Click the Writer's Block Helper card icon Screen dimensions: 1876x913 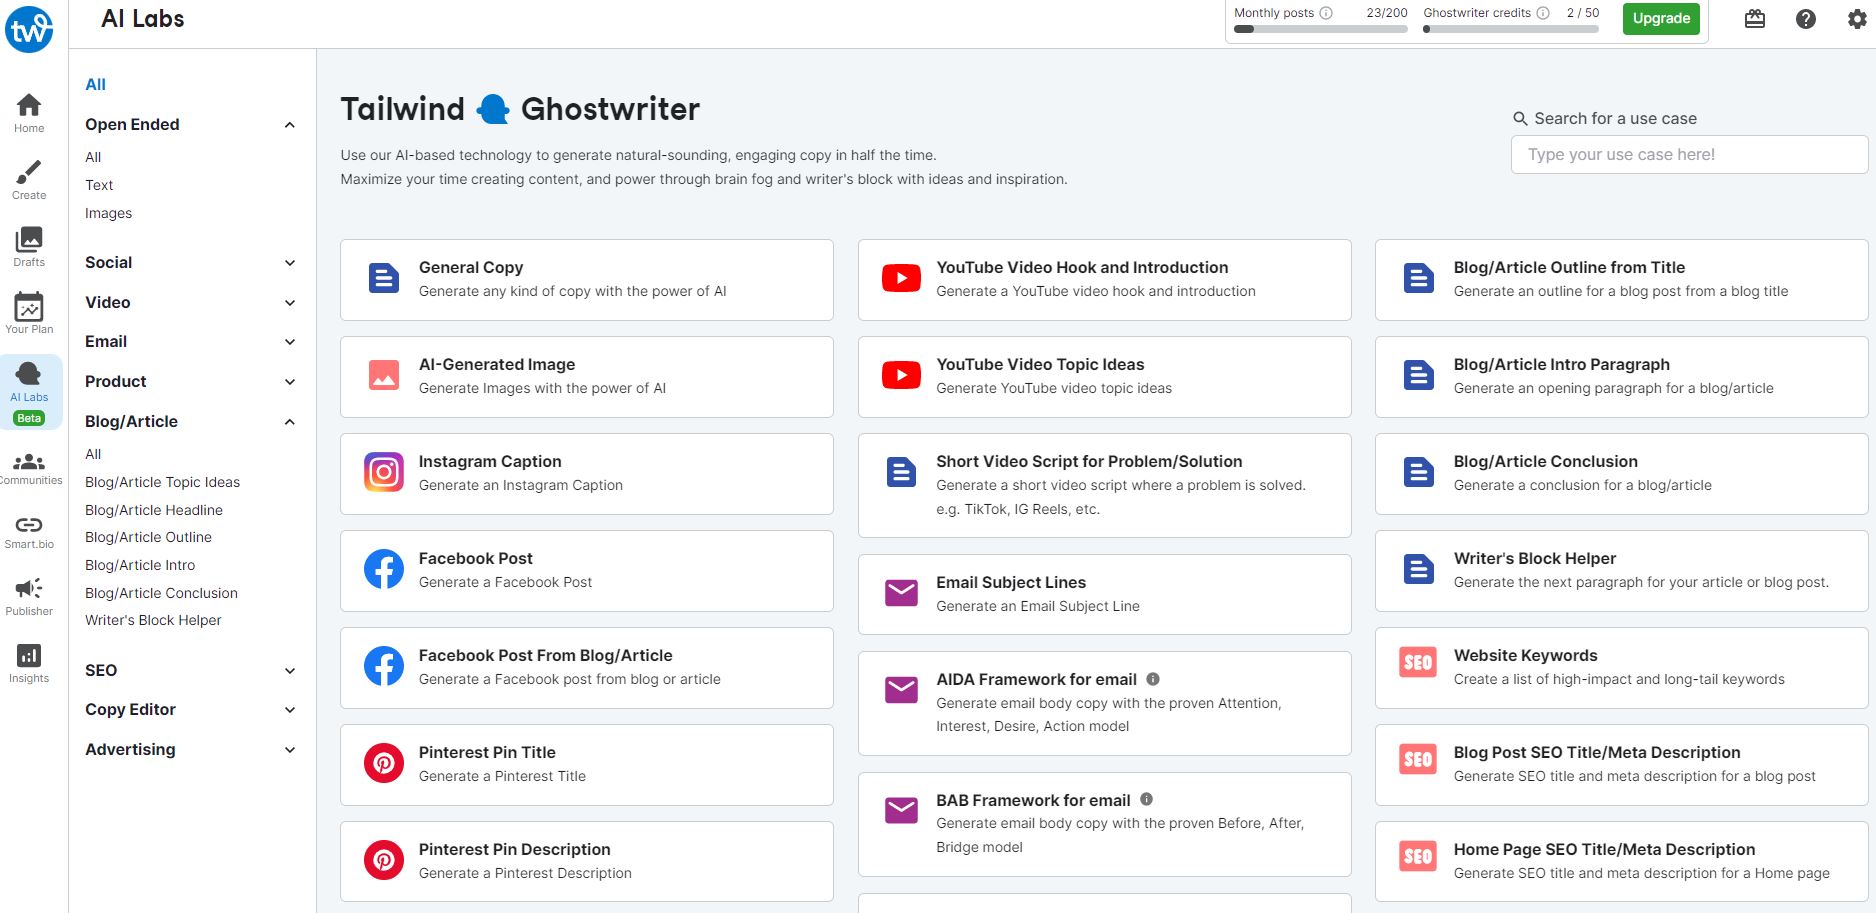[x=1418, y=569]
